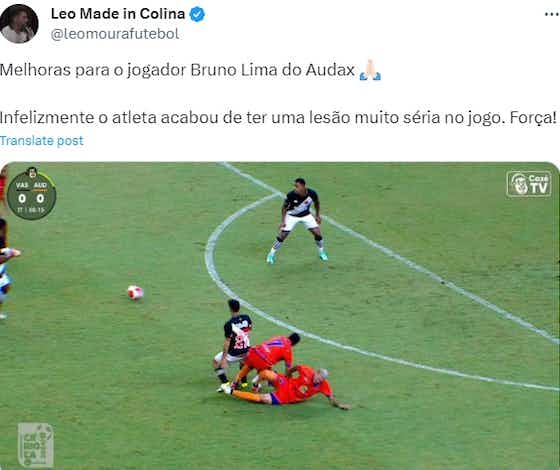This screenshot has height=470, width=560.
Task: Click the championship watermark at the video's bottom-left
Action: click(x=36, y=445)
